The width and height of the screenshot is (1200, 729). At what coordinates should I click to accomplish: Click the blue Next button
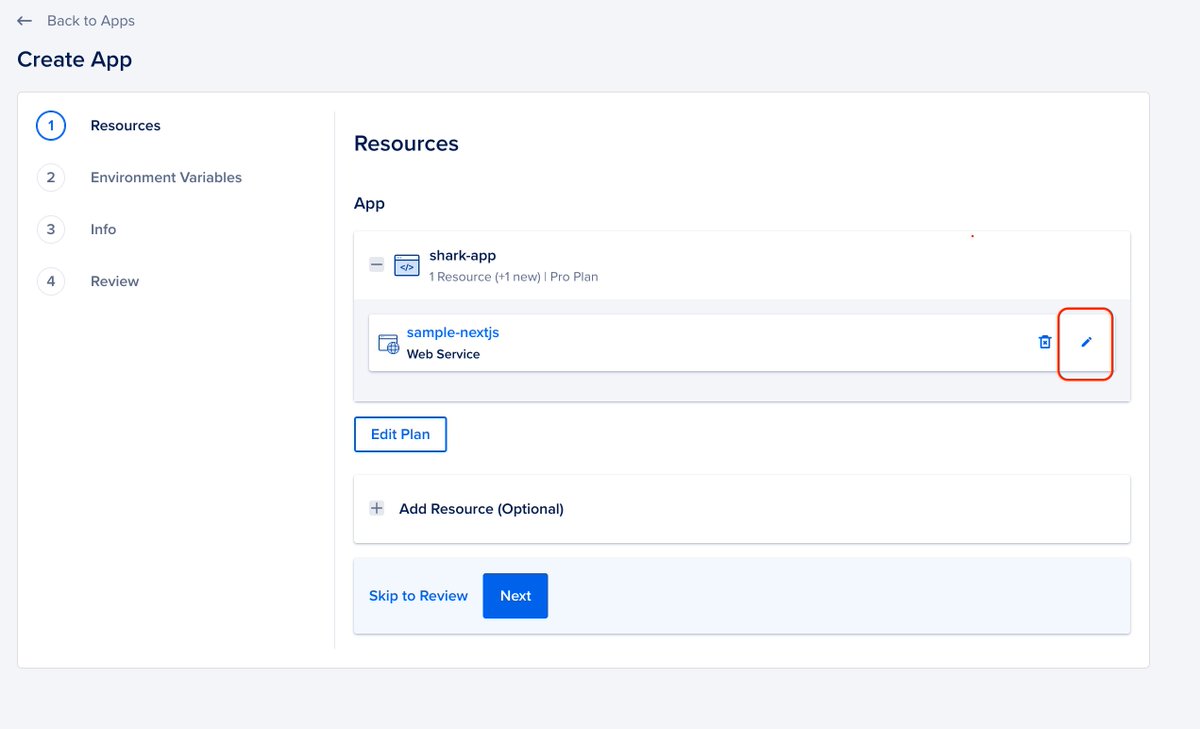[x=515, y=596]
